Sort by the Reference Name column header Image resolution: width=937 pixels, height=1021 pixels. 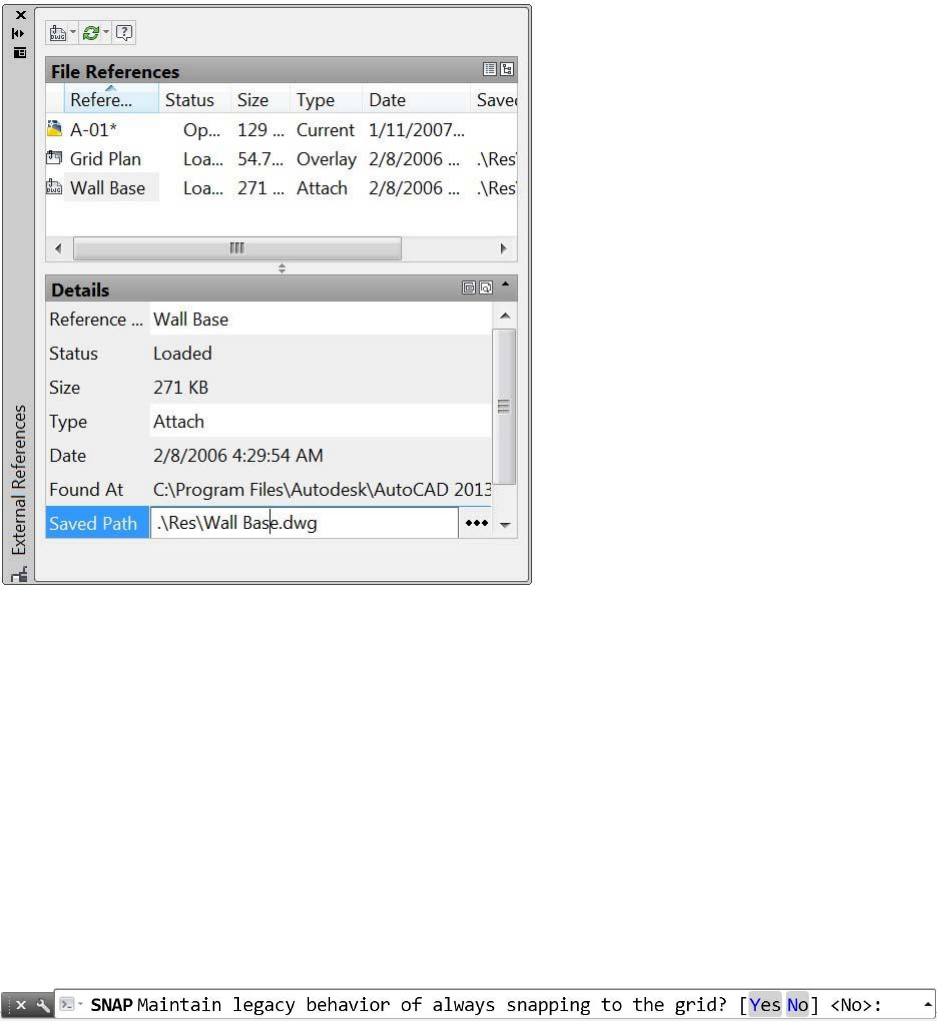pos(111,100)
